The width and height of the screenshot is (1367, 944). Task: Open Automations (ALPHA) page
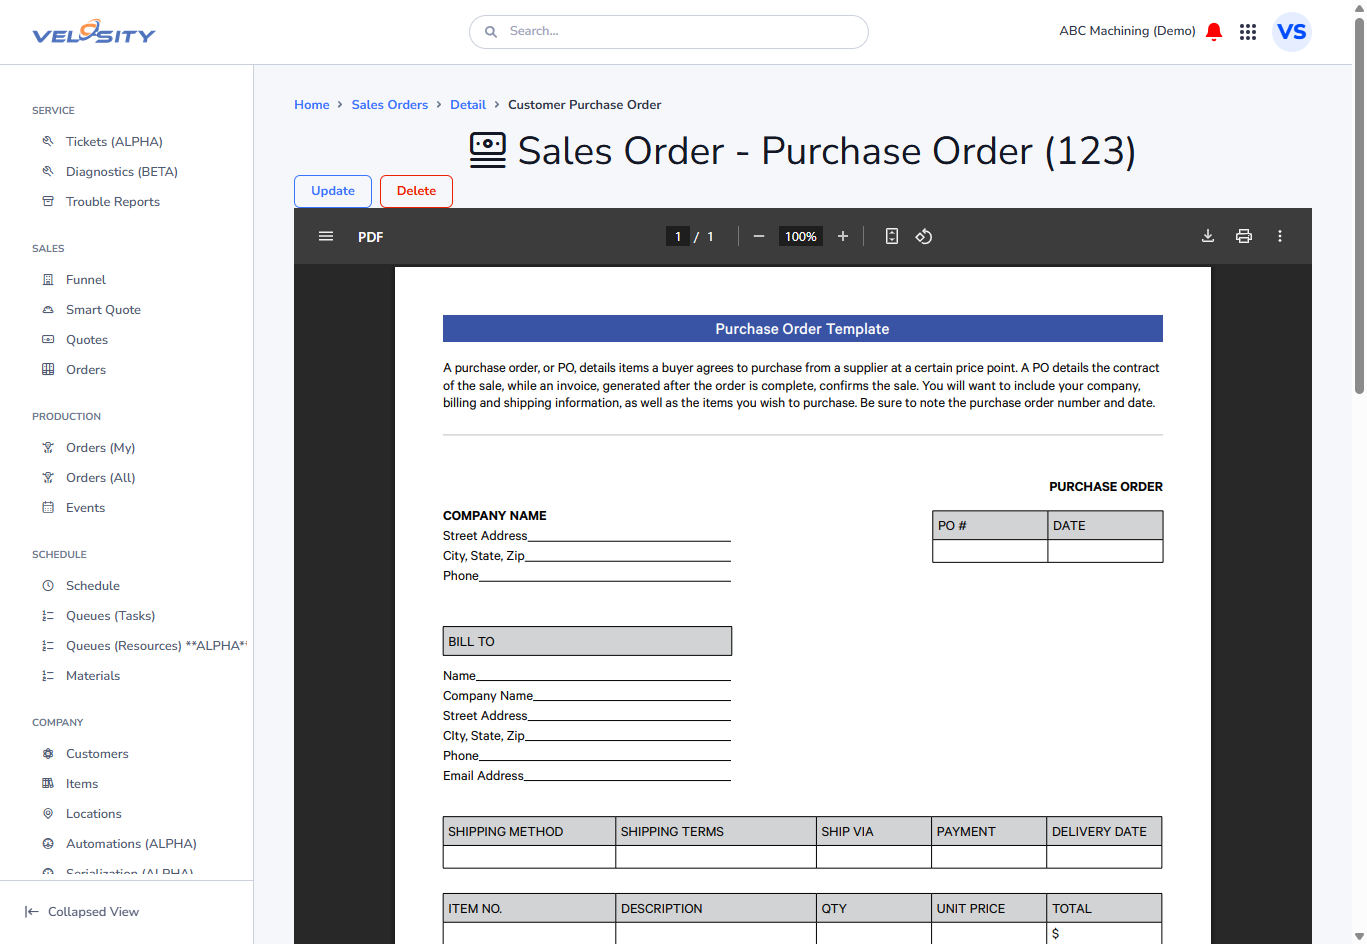131,844
